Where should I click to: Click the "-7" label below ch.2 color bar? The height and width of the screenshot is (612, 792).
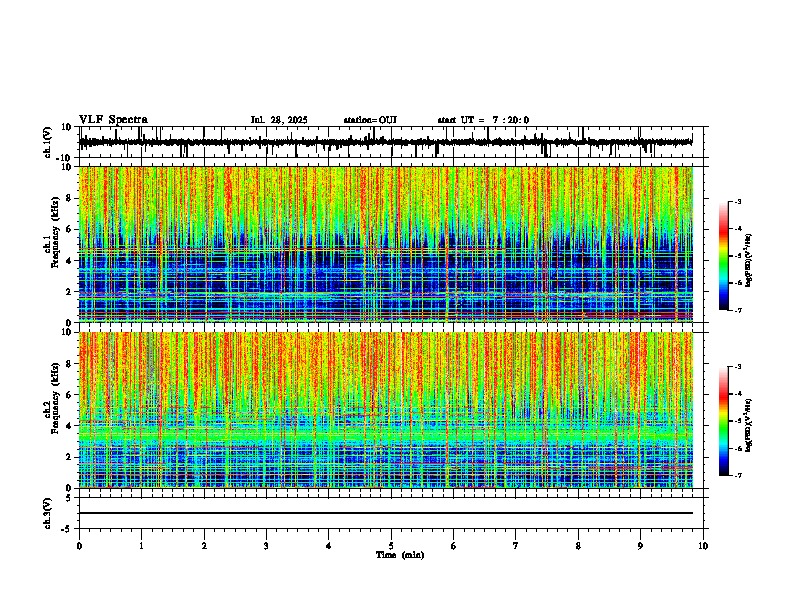coord(738,475)
